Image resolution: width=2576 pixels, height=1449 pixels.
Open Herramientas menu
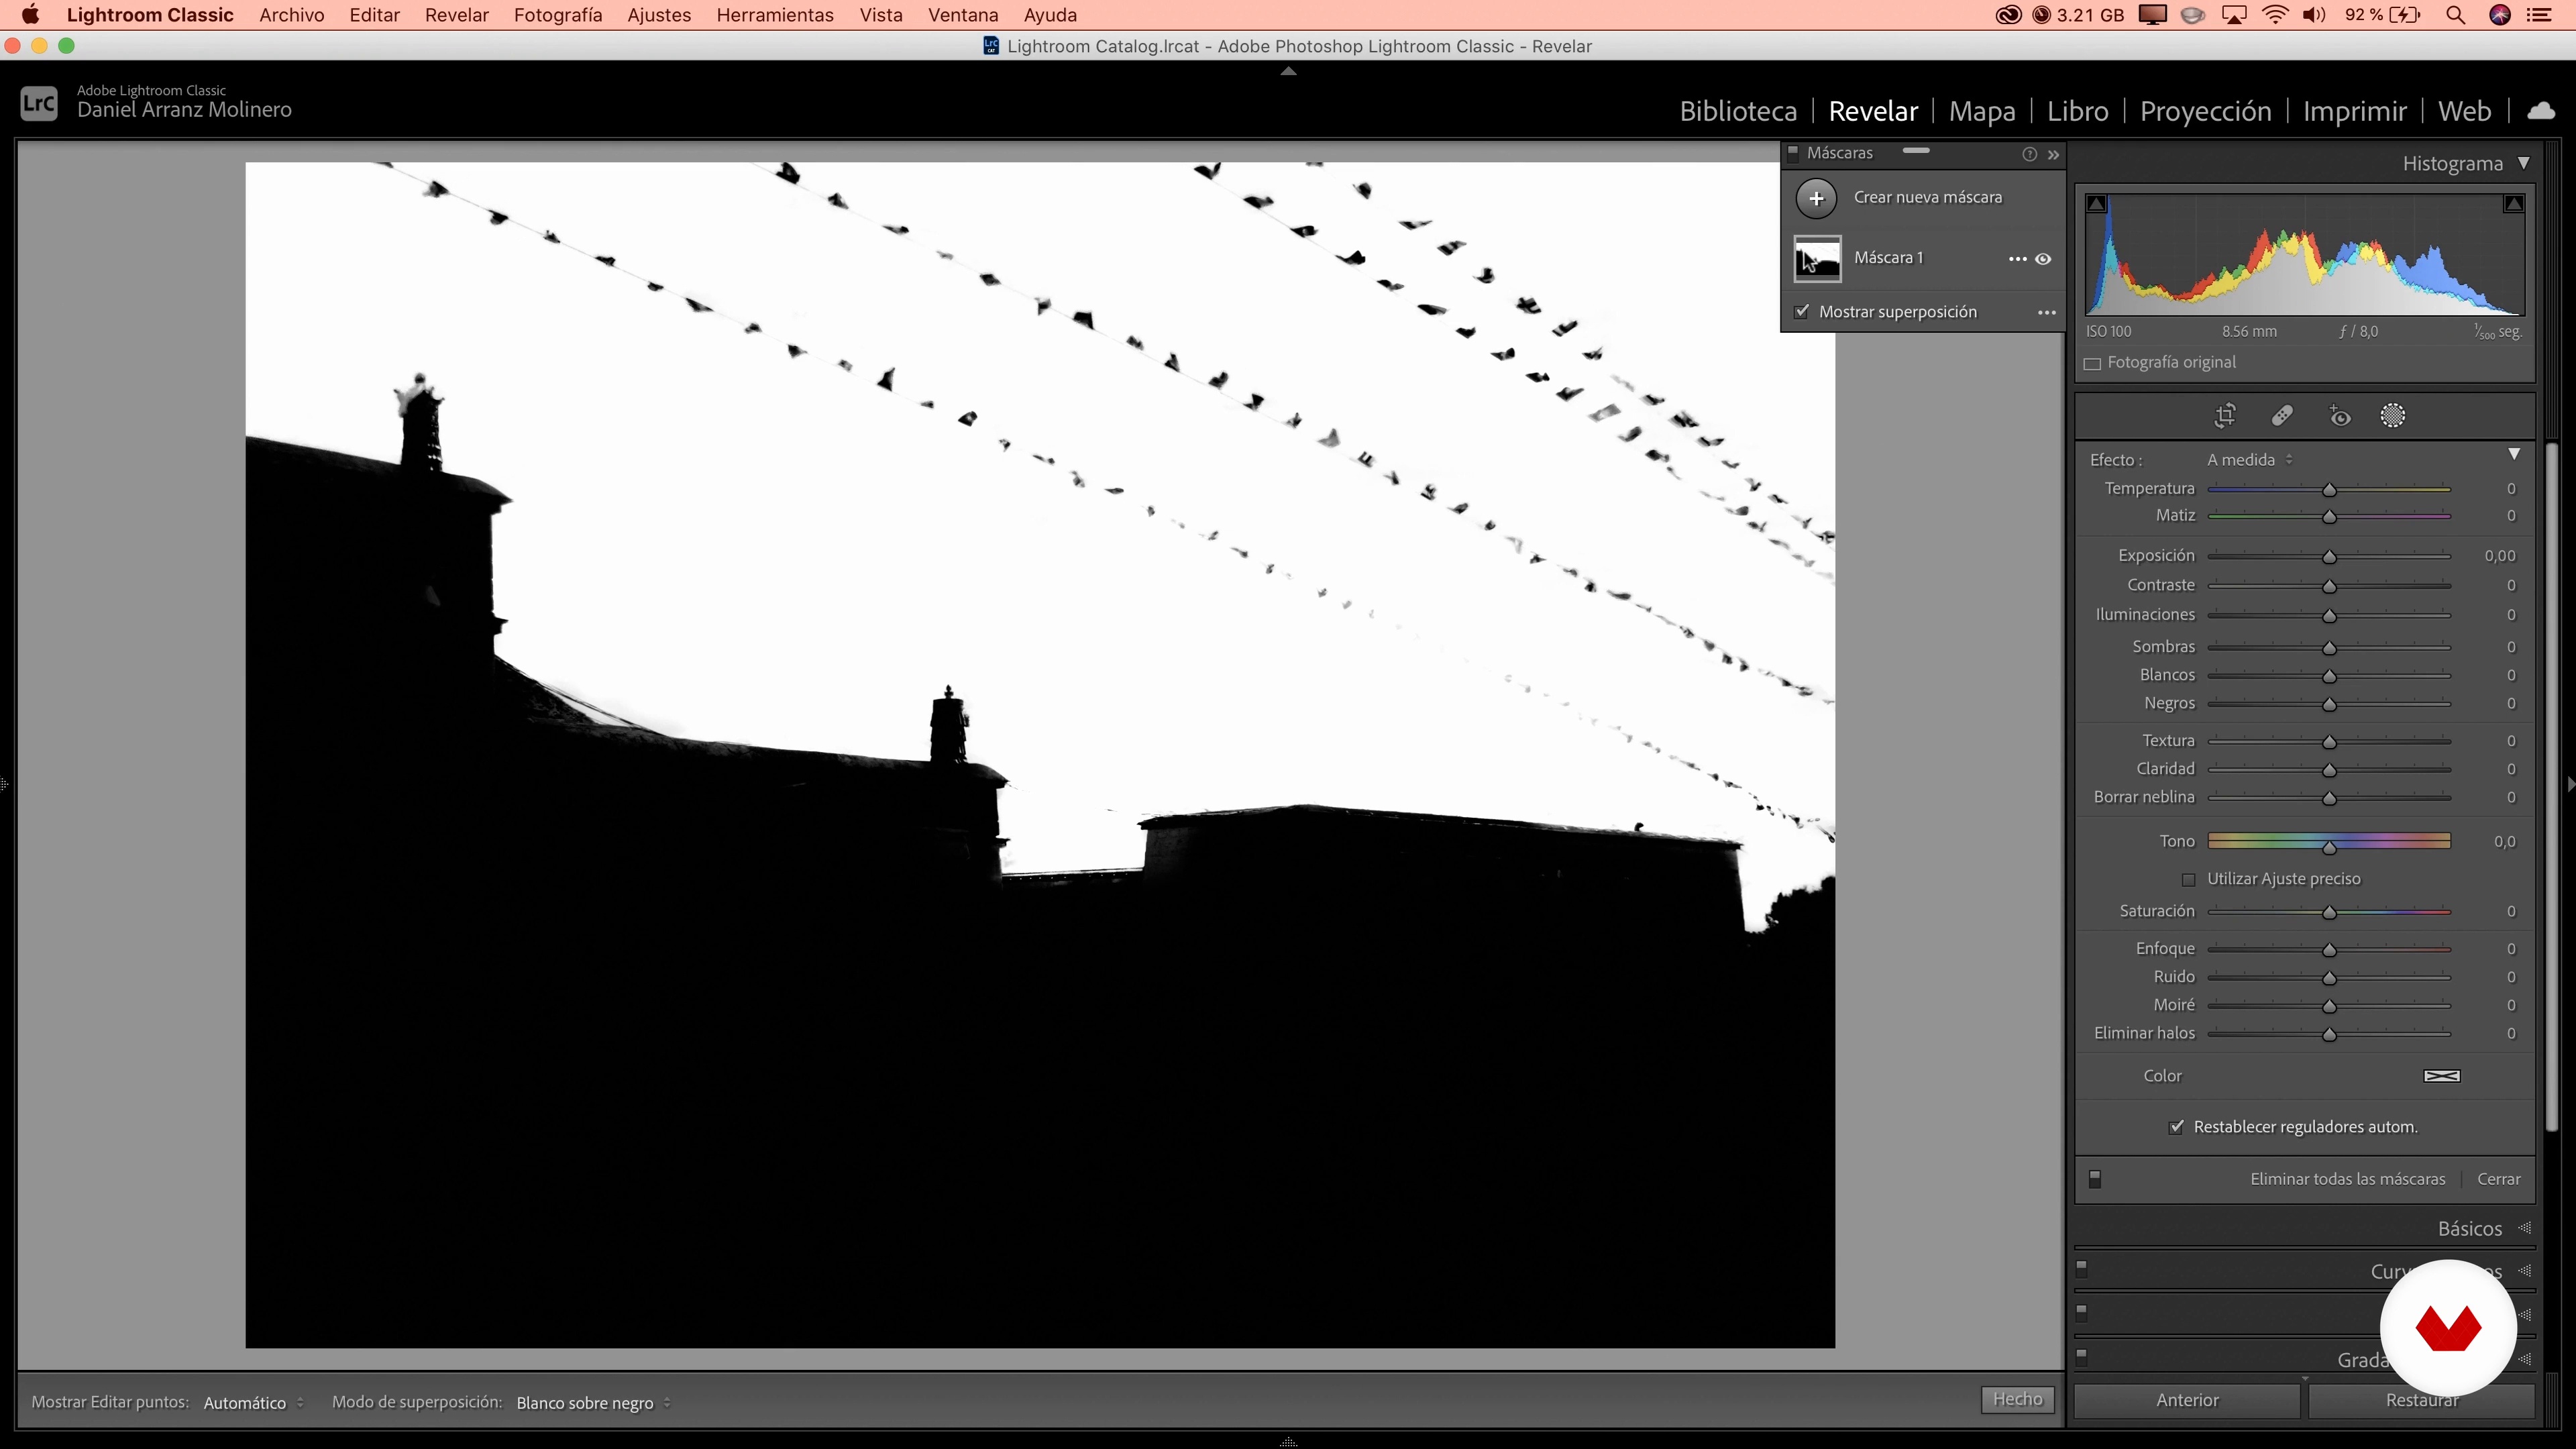[774, 15]
